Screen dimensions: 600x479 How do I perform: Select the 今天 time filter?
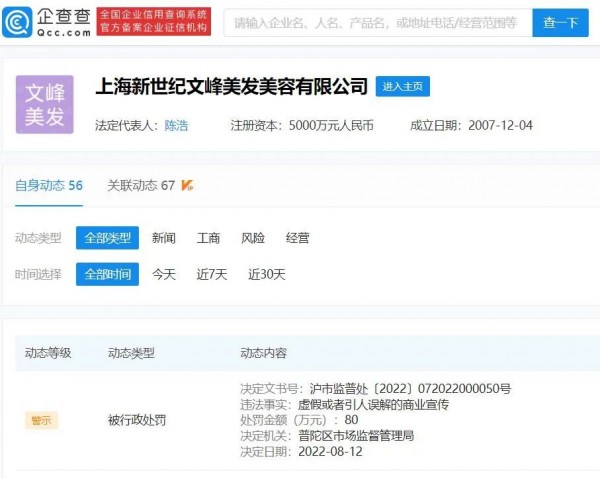[x=164, y=274]
